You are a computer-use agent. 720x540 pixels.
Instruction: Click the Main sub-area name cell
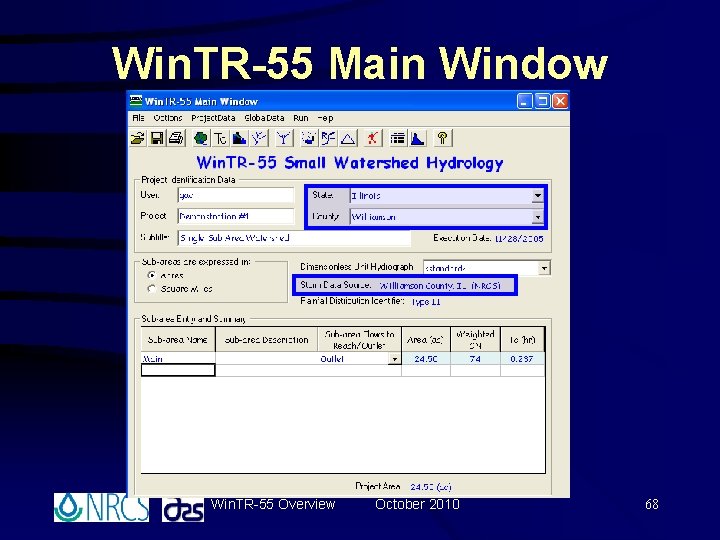[178, 359]
